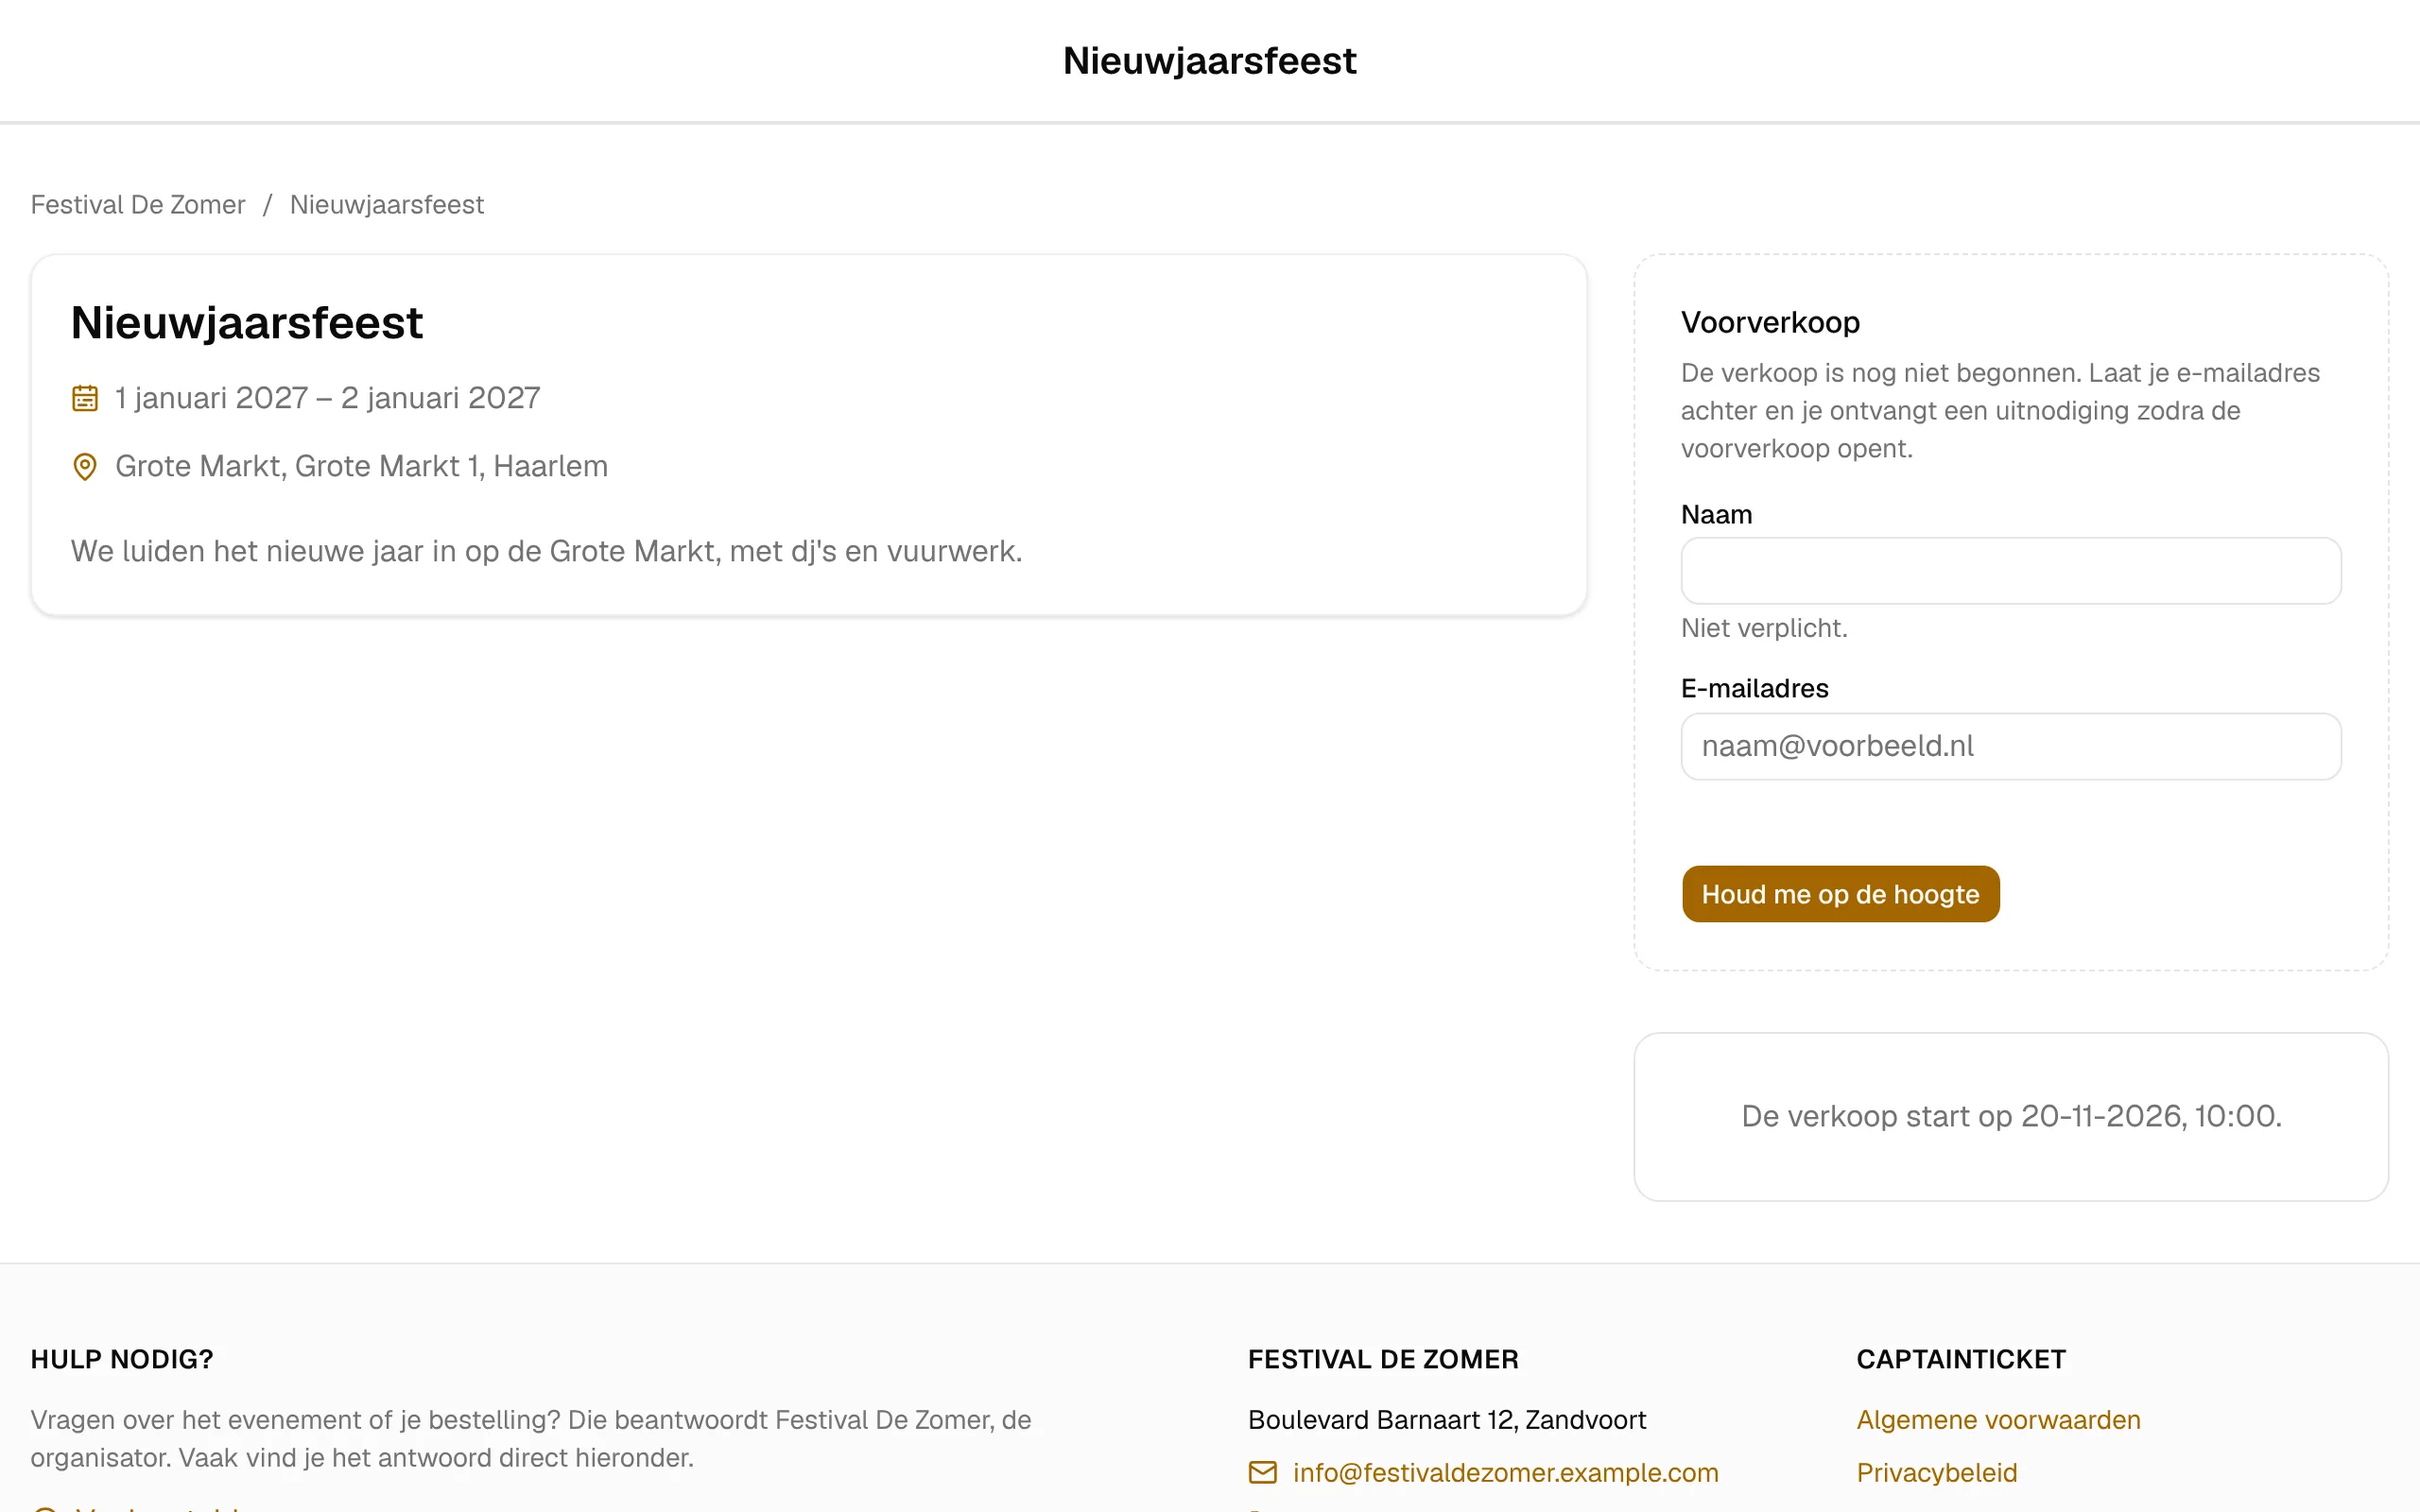2420x1512 pixels.
Task: Focus the E-mailadres input field
Action: (2011, 746)
